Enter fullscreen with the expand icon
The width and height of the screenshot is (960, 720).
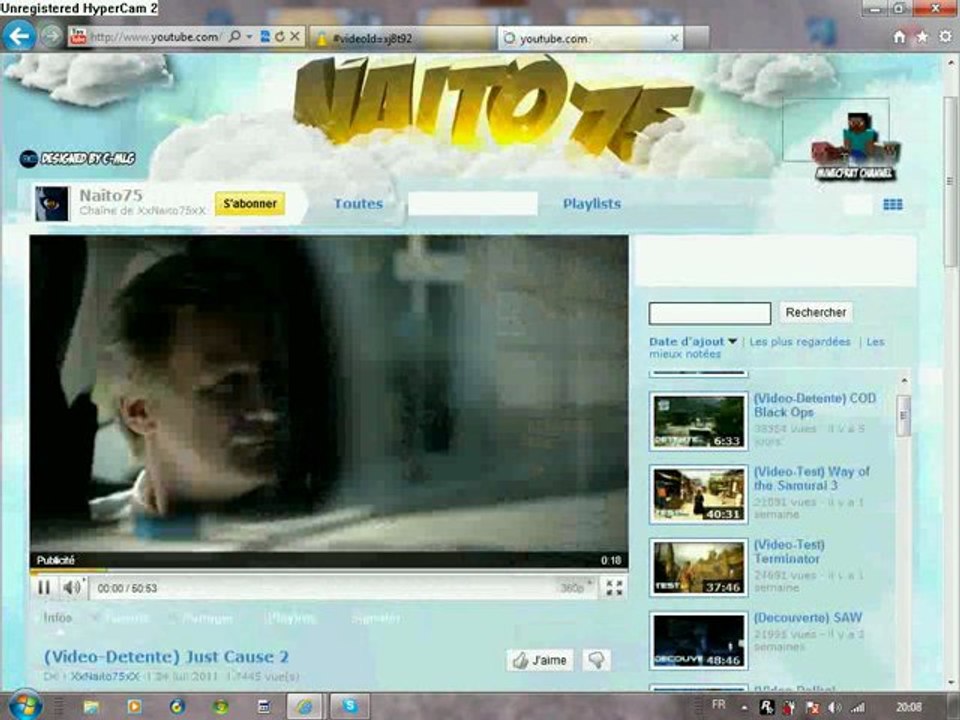614,588
